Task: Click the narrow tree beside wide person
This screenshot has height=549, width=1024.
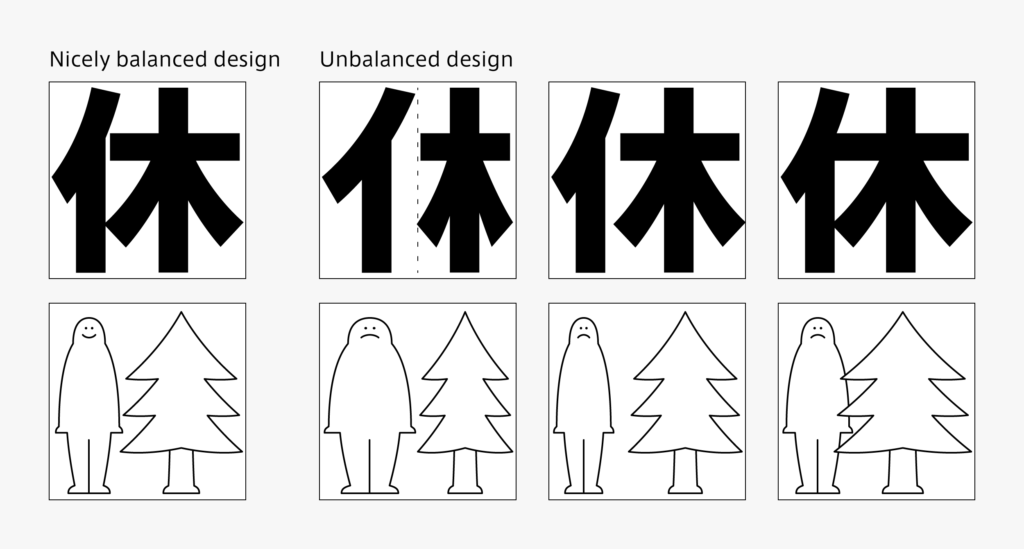Action: (x=465, y=403)
